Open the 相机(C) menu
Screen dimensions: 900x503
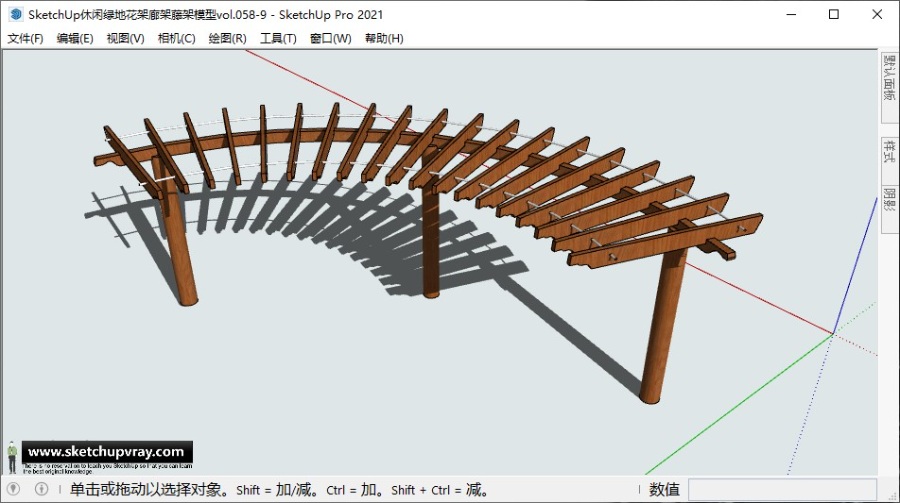click(x=176, y=38)
